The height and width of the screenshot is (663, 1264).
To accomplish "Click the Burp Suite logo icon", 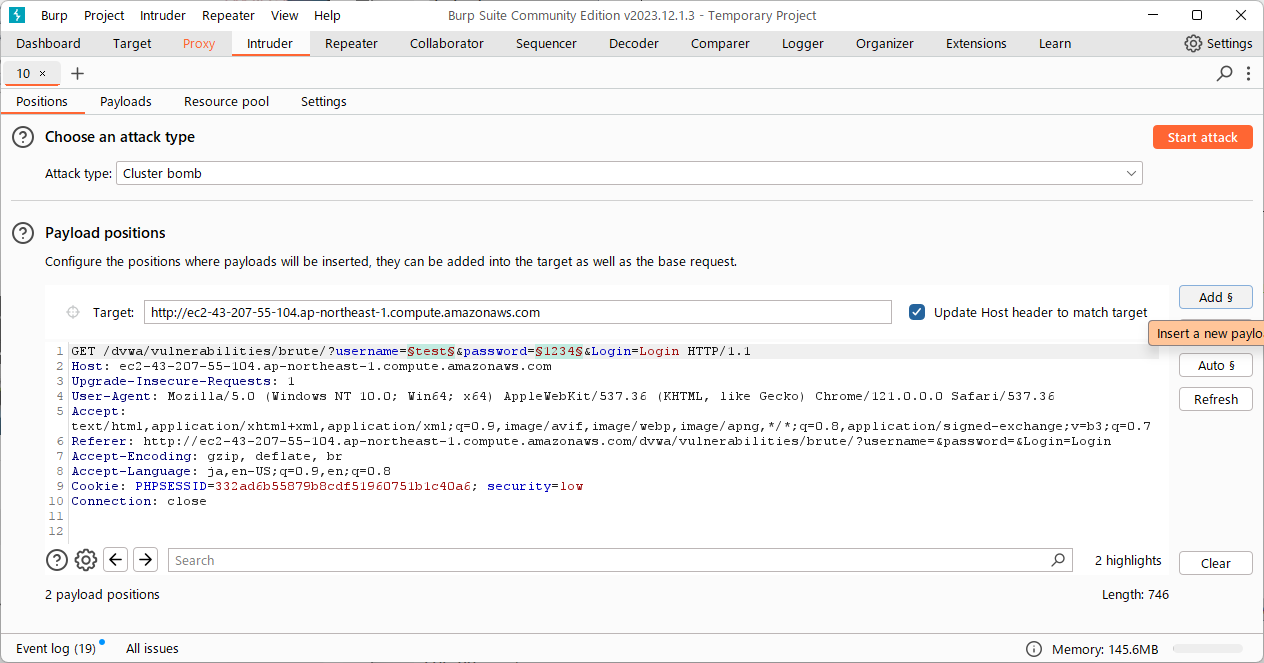I will [x=16, y=15].
